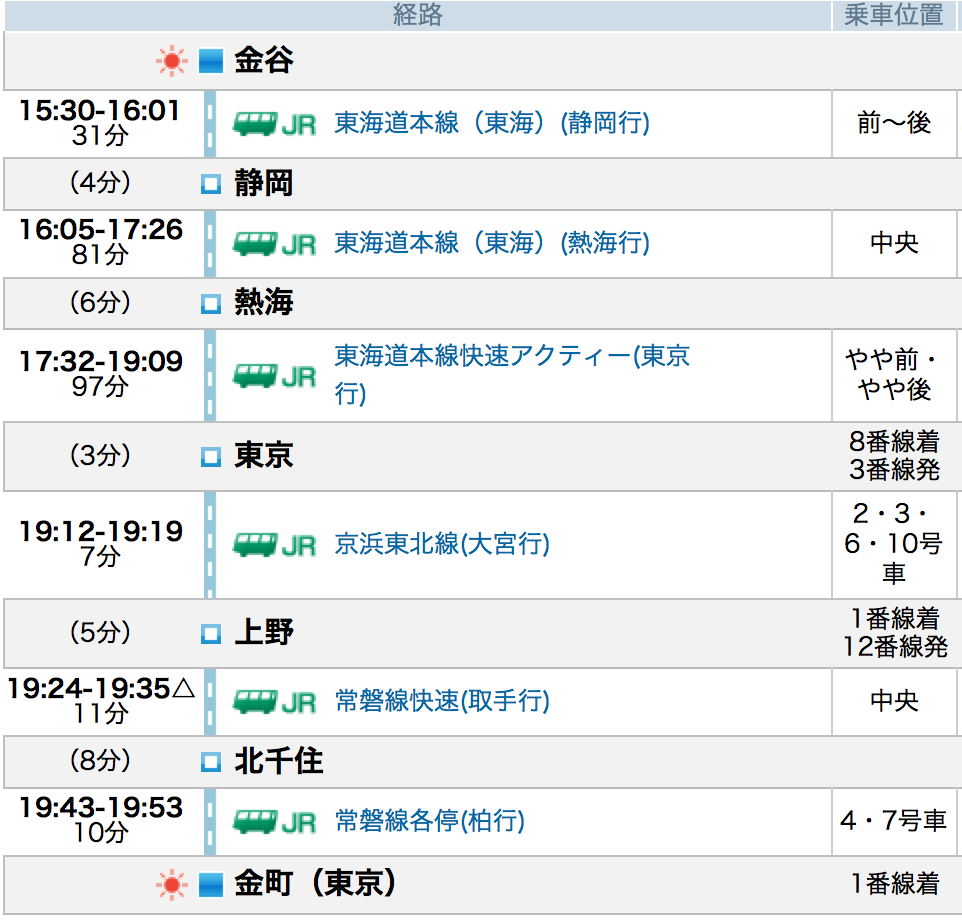Click the JR train icon on the 常磐線各停 row
This screenshot has height=924, width=962.
[274, 822]
